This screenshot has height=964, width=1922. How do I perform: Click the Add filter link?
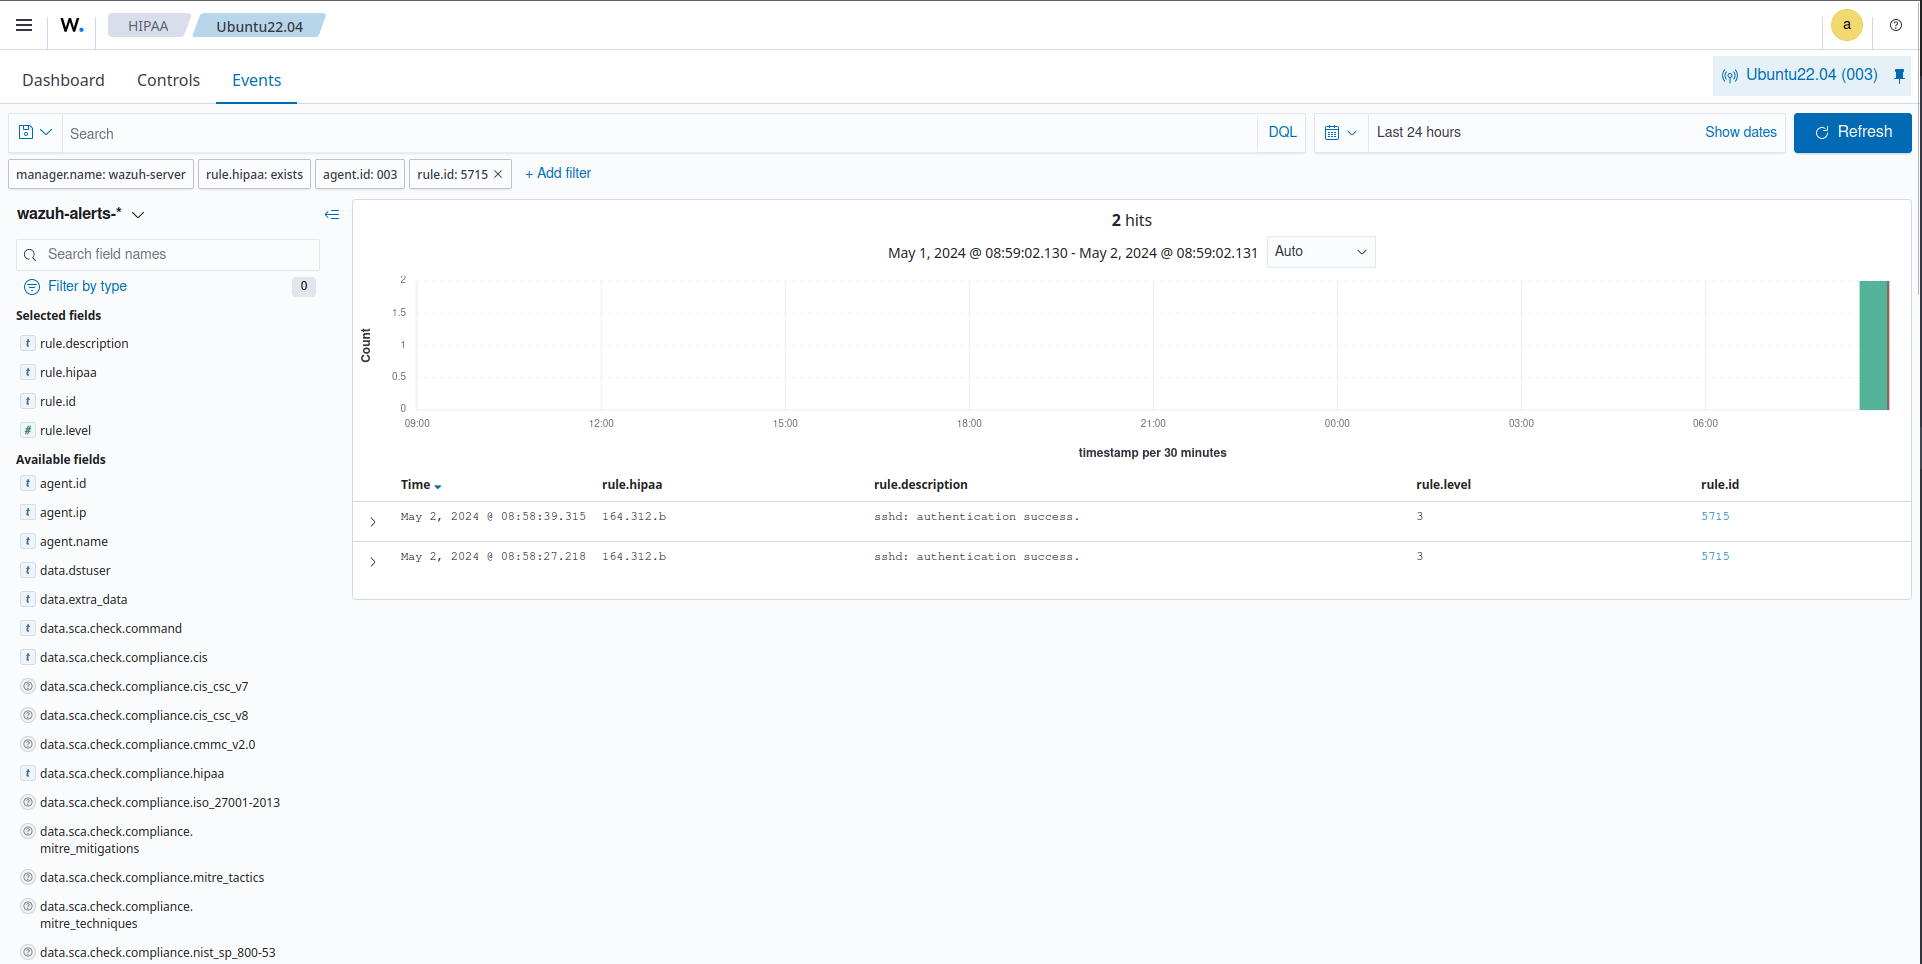[558, 173]
